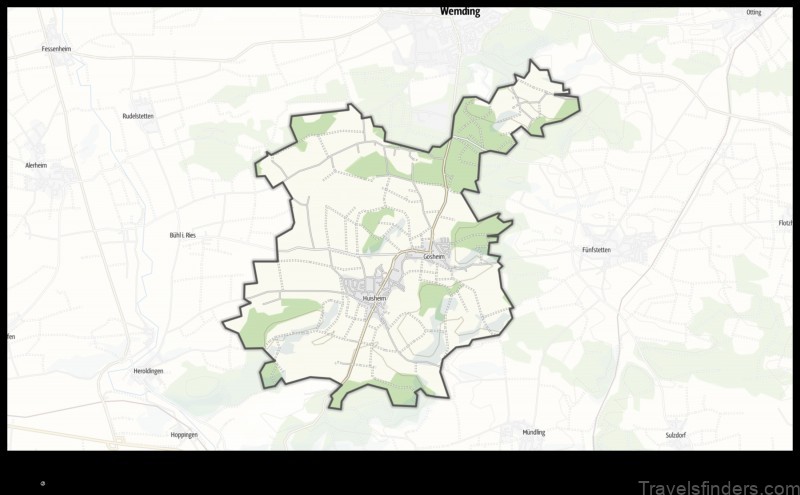Select the Rudelstetten place label
The width and height of the screenshot is (800, 495).
point(138,116)
